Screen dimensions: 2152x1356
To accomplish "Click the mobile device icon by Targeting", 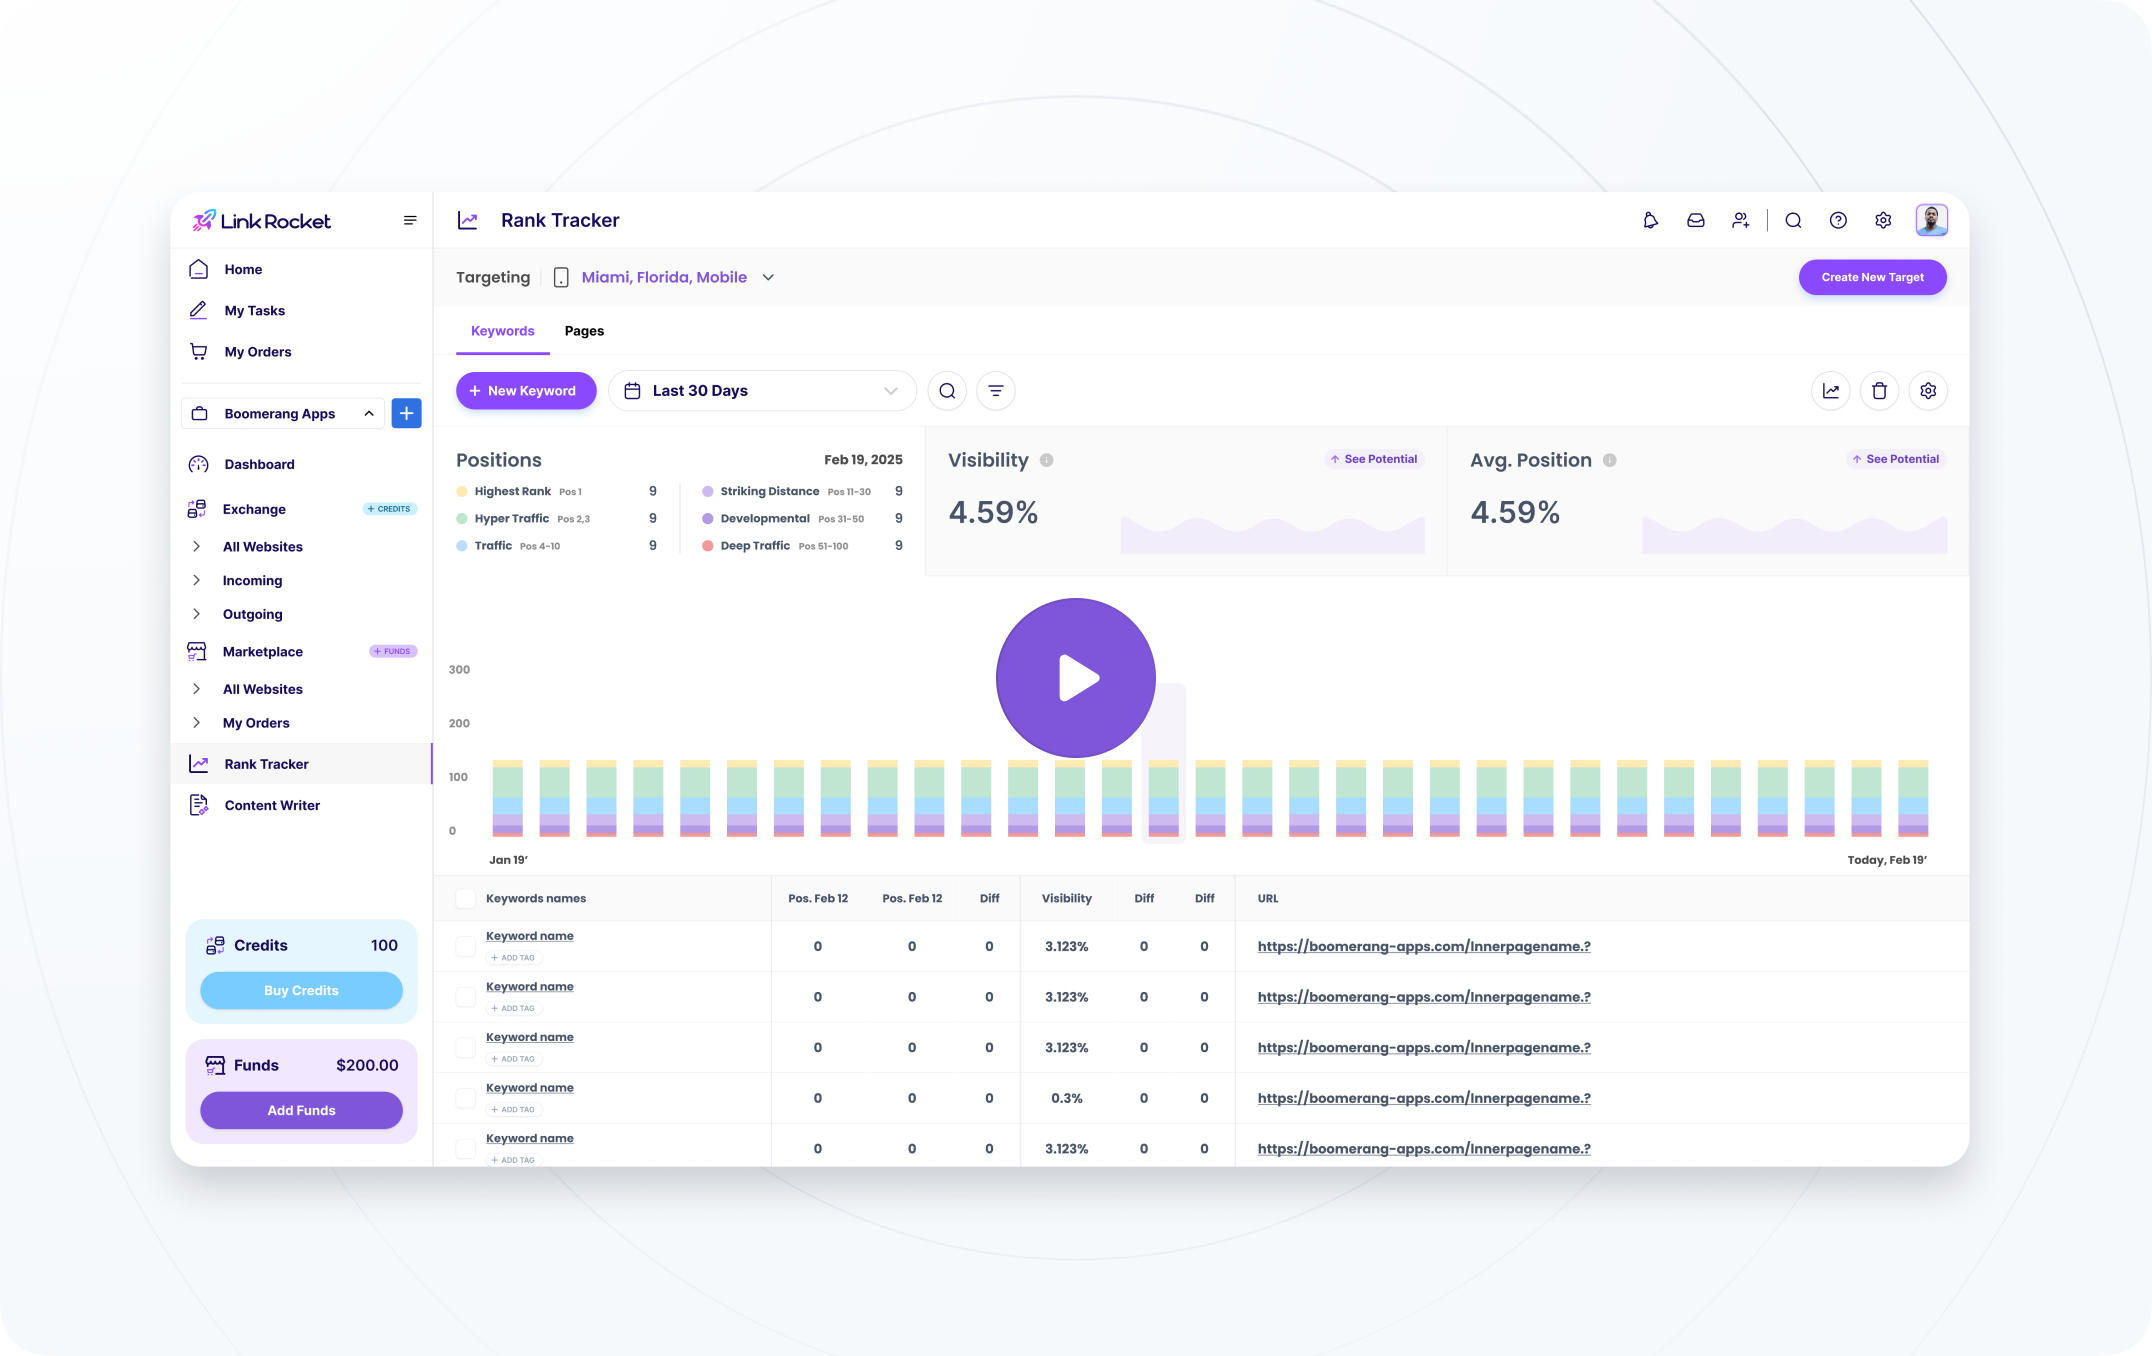I will click(x=561, y=277).
